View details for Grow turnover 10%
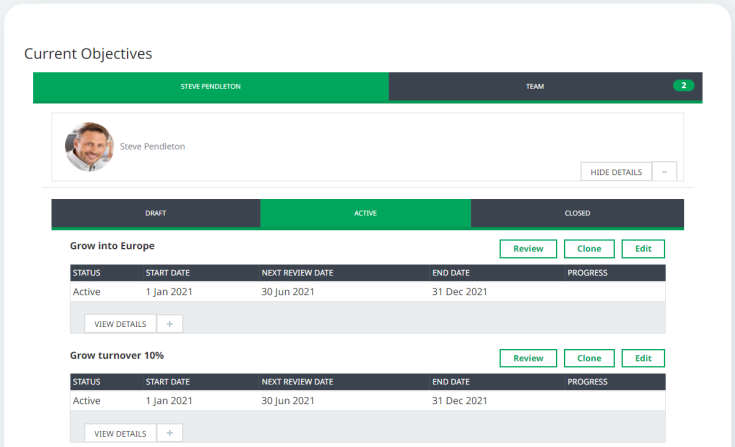The image size is (735, 447). click(120, 433)
